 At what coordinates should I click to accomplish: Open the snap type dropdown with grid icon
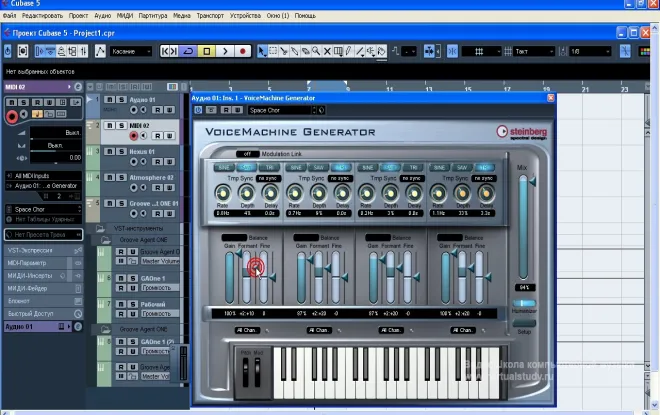click(x=481, y=51)
